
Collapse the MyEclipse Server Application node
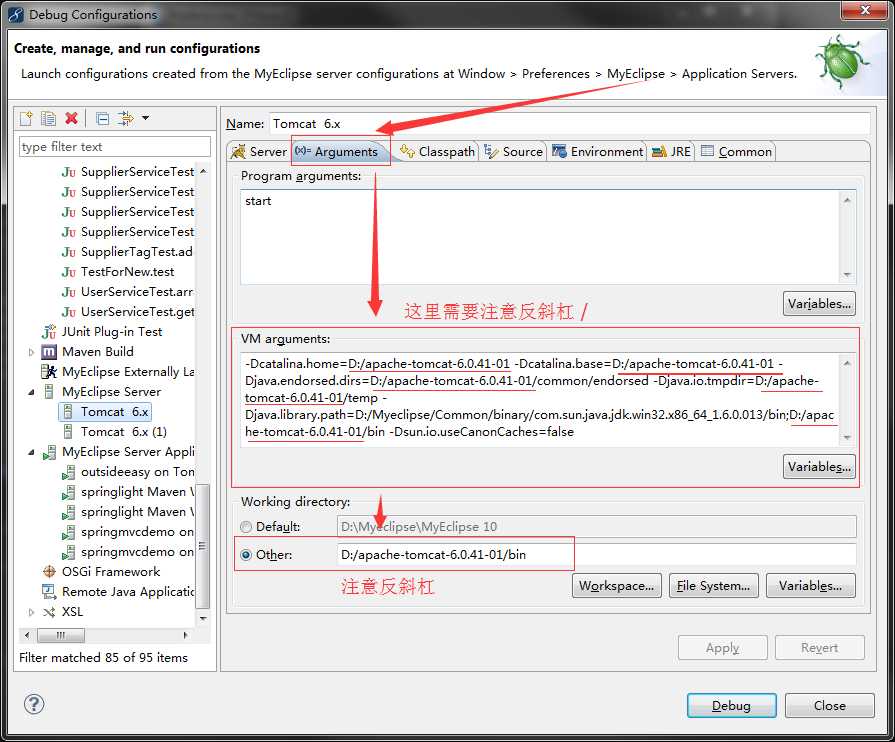[31, 452]
